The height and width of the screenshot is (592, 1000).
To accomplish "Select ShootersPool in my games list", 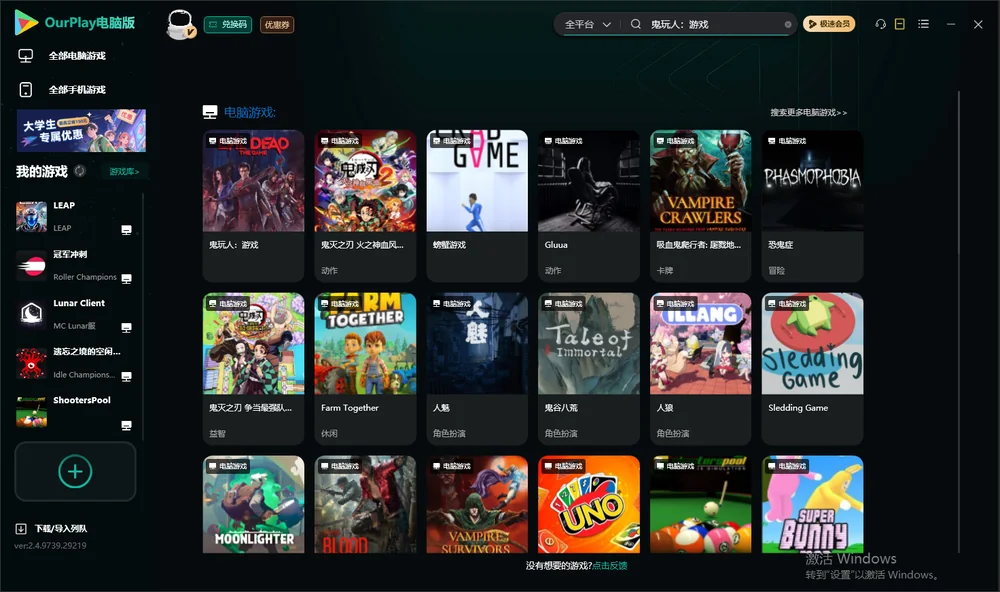I will (75, 412).
